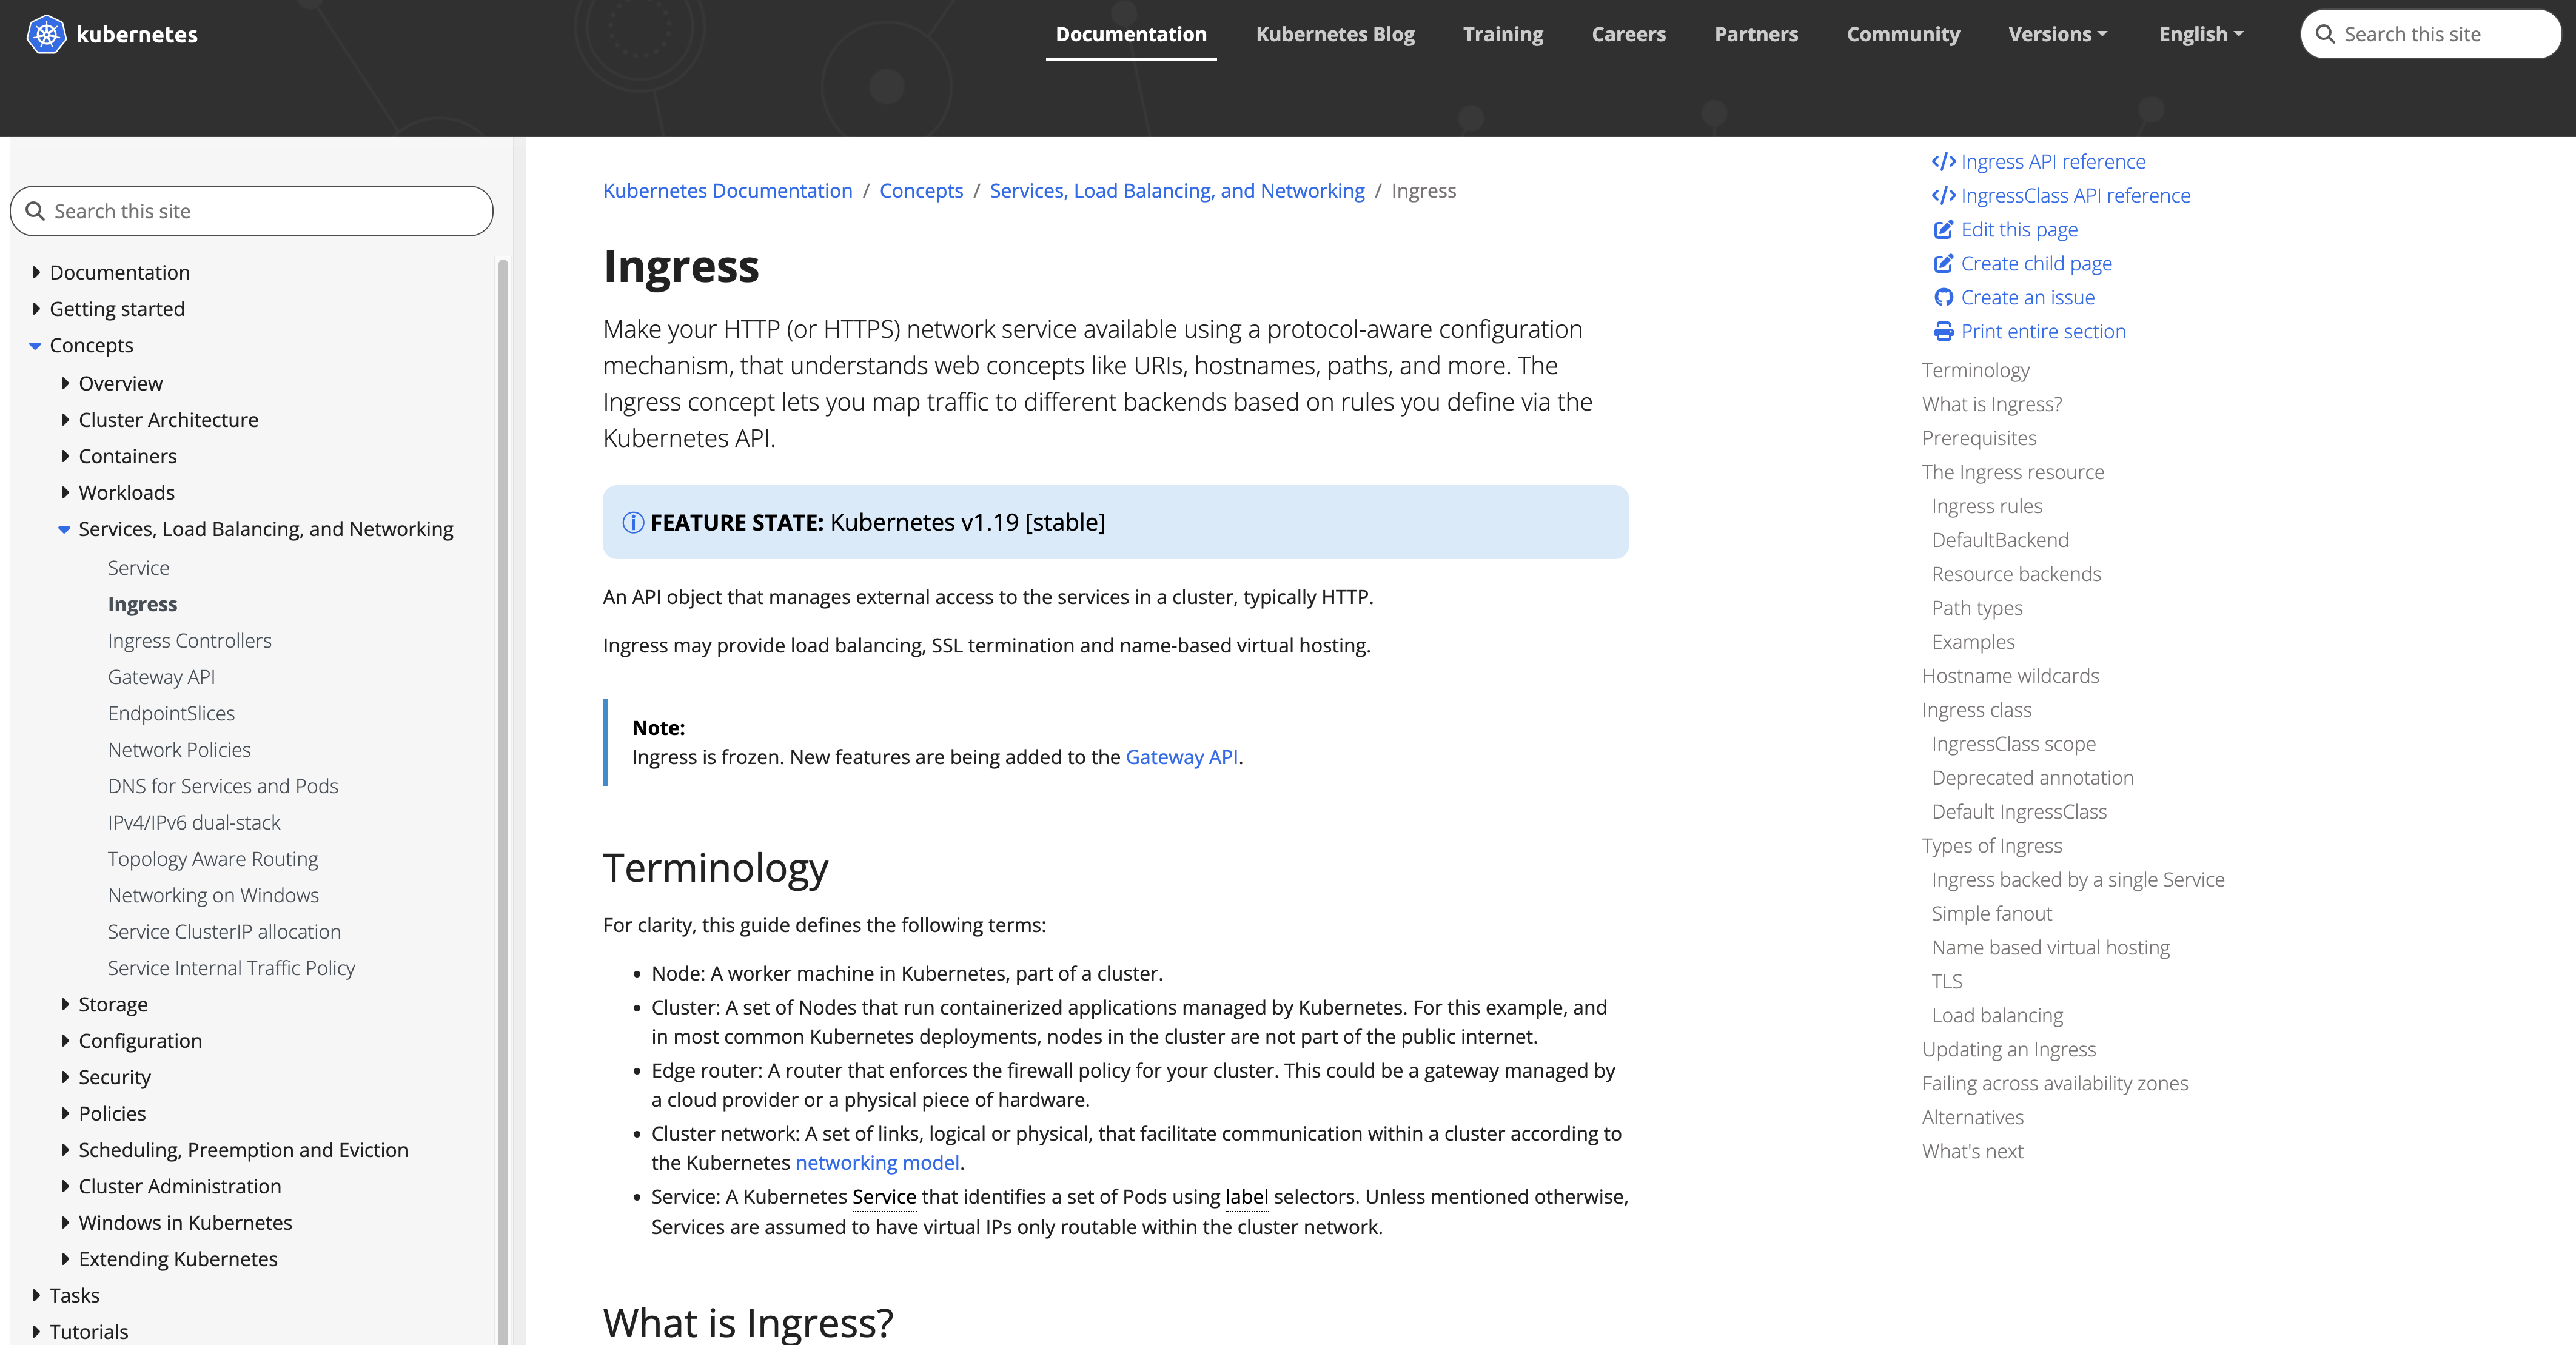Click the Kubernetes helm logo icon
The height and width of the screenshot is (1345, 2576).
46,34
